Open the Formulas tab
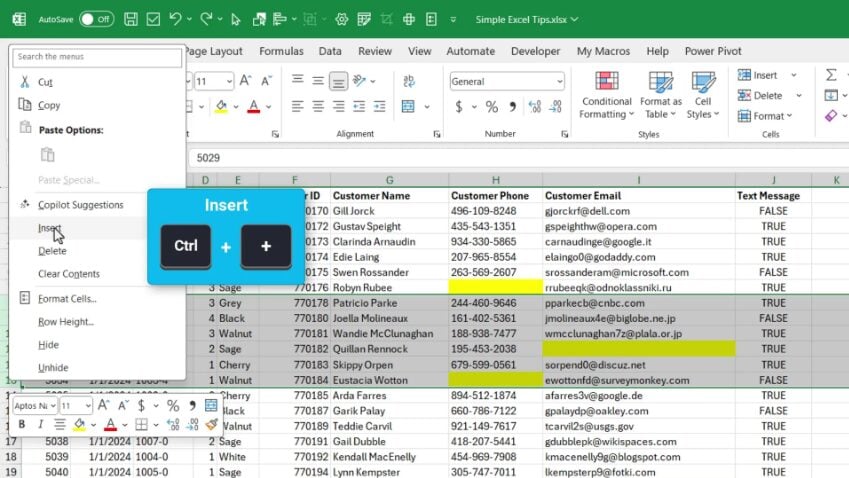The image size is (849, 478). click(281, 51)
